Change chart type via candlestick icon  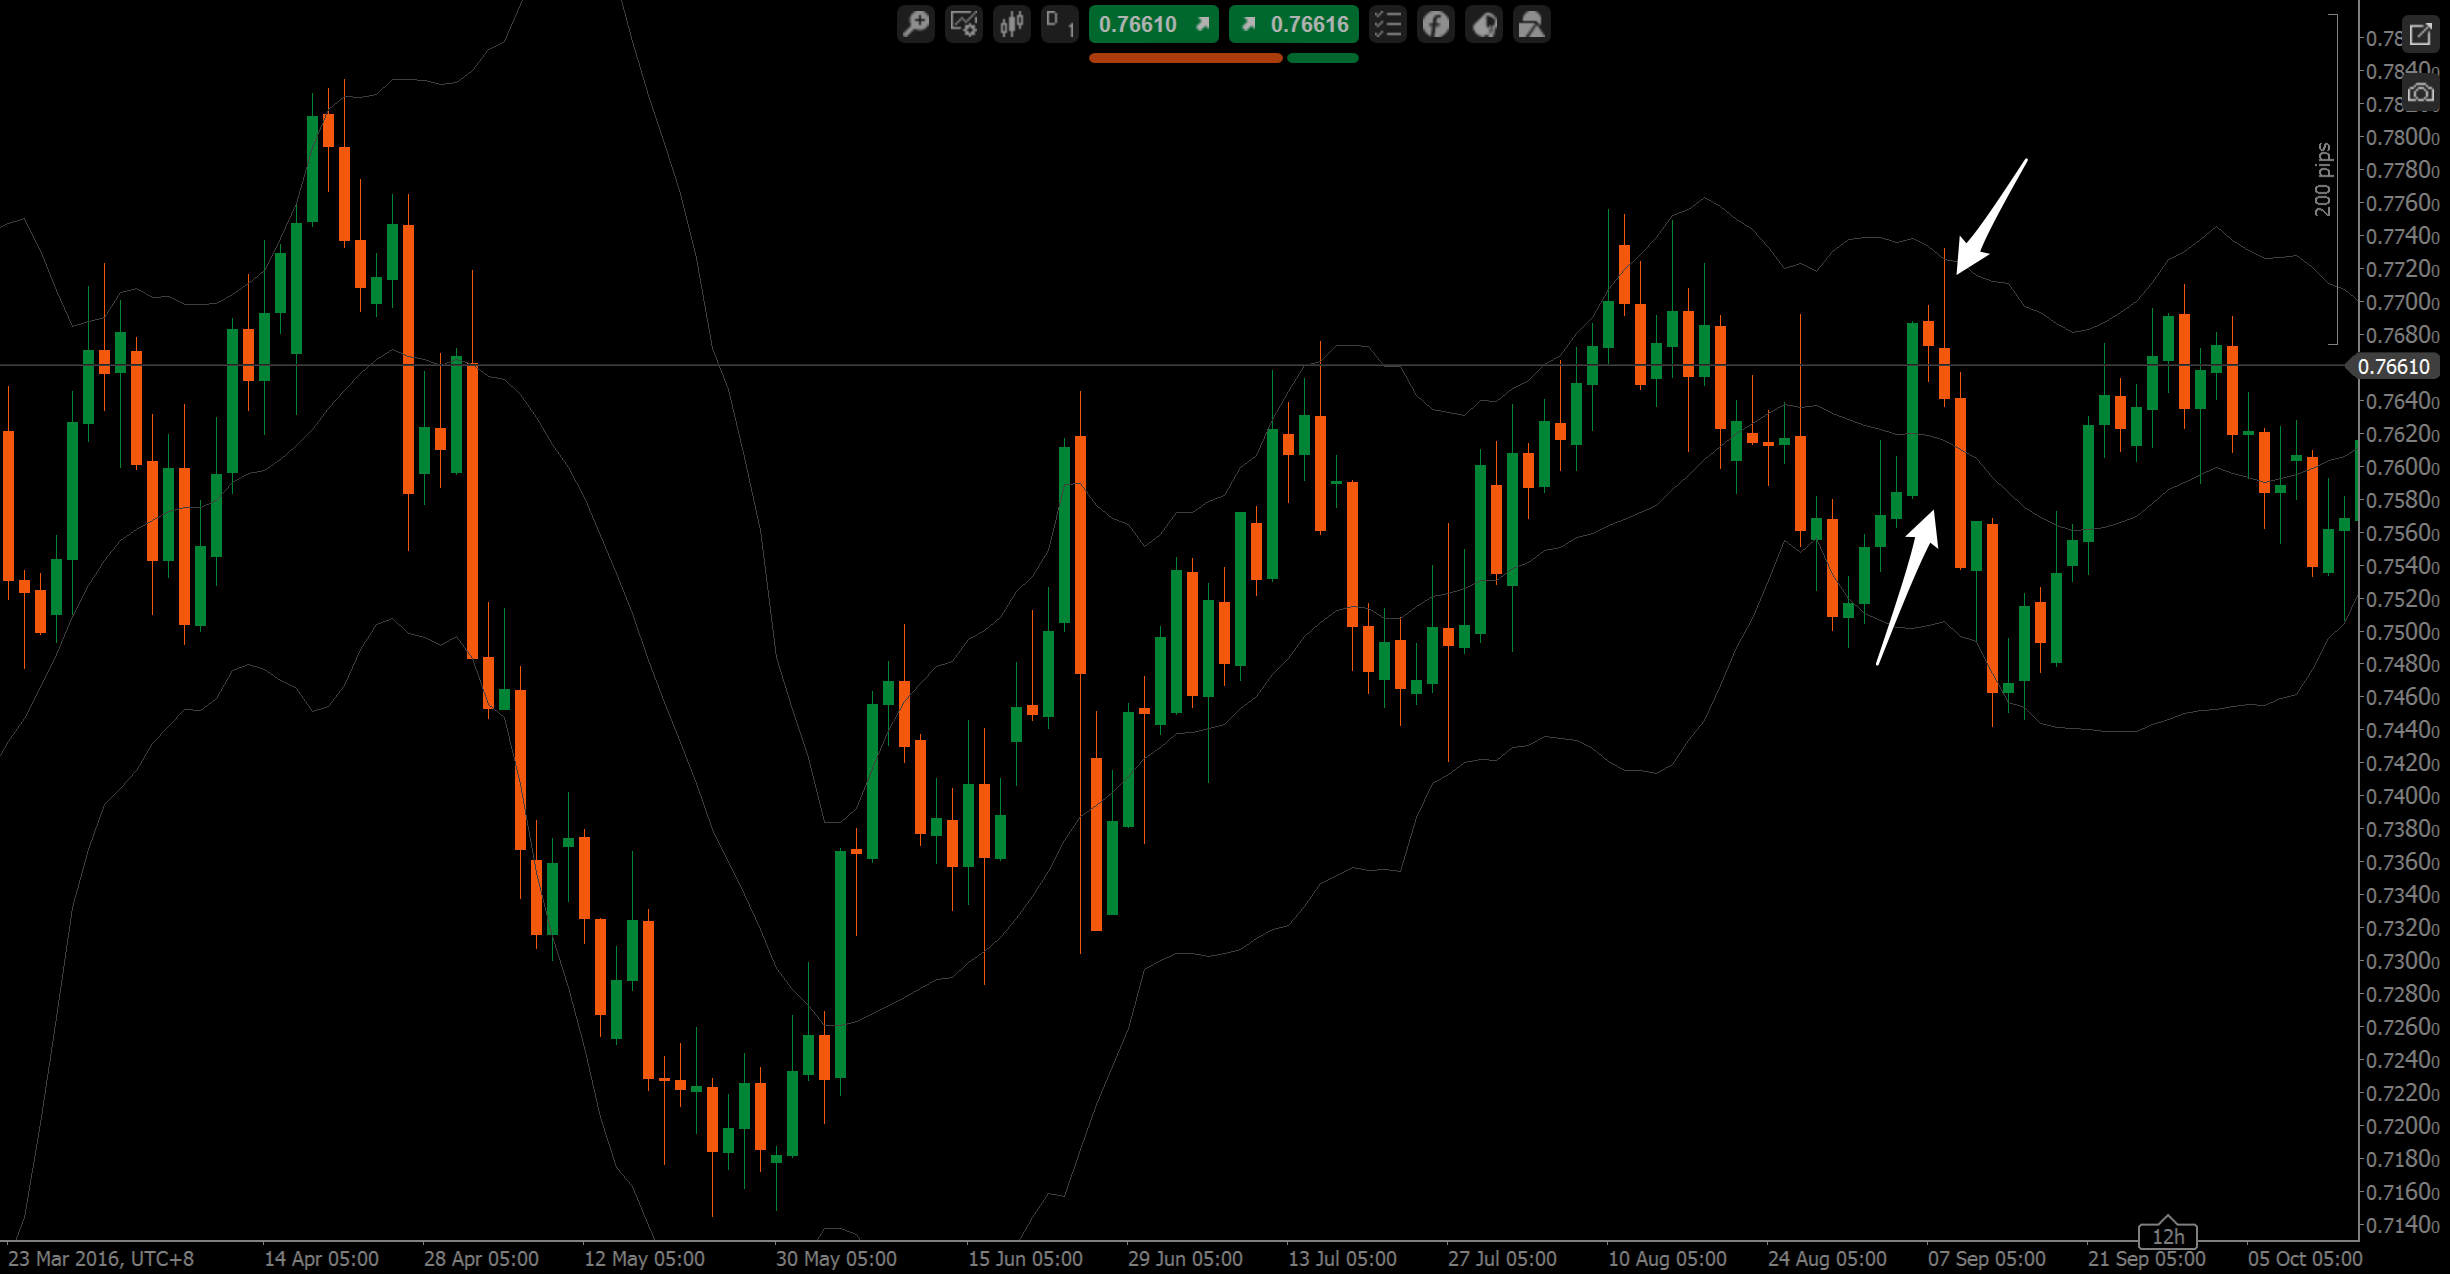click(x=1012, y=24)
